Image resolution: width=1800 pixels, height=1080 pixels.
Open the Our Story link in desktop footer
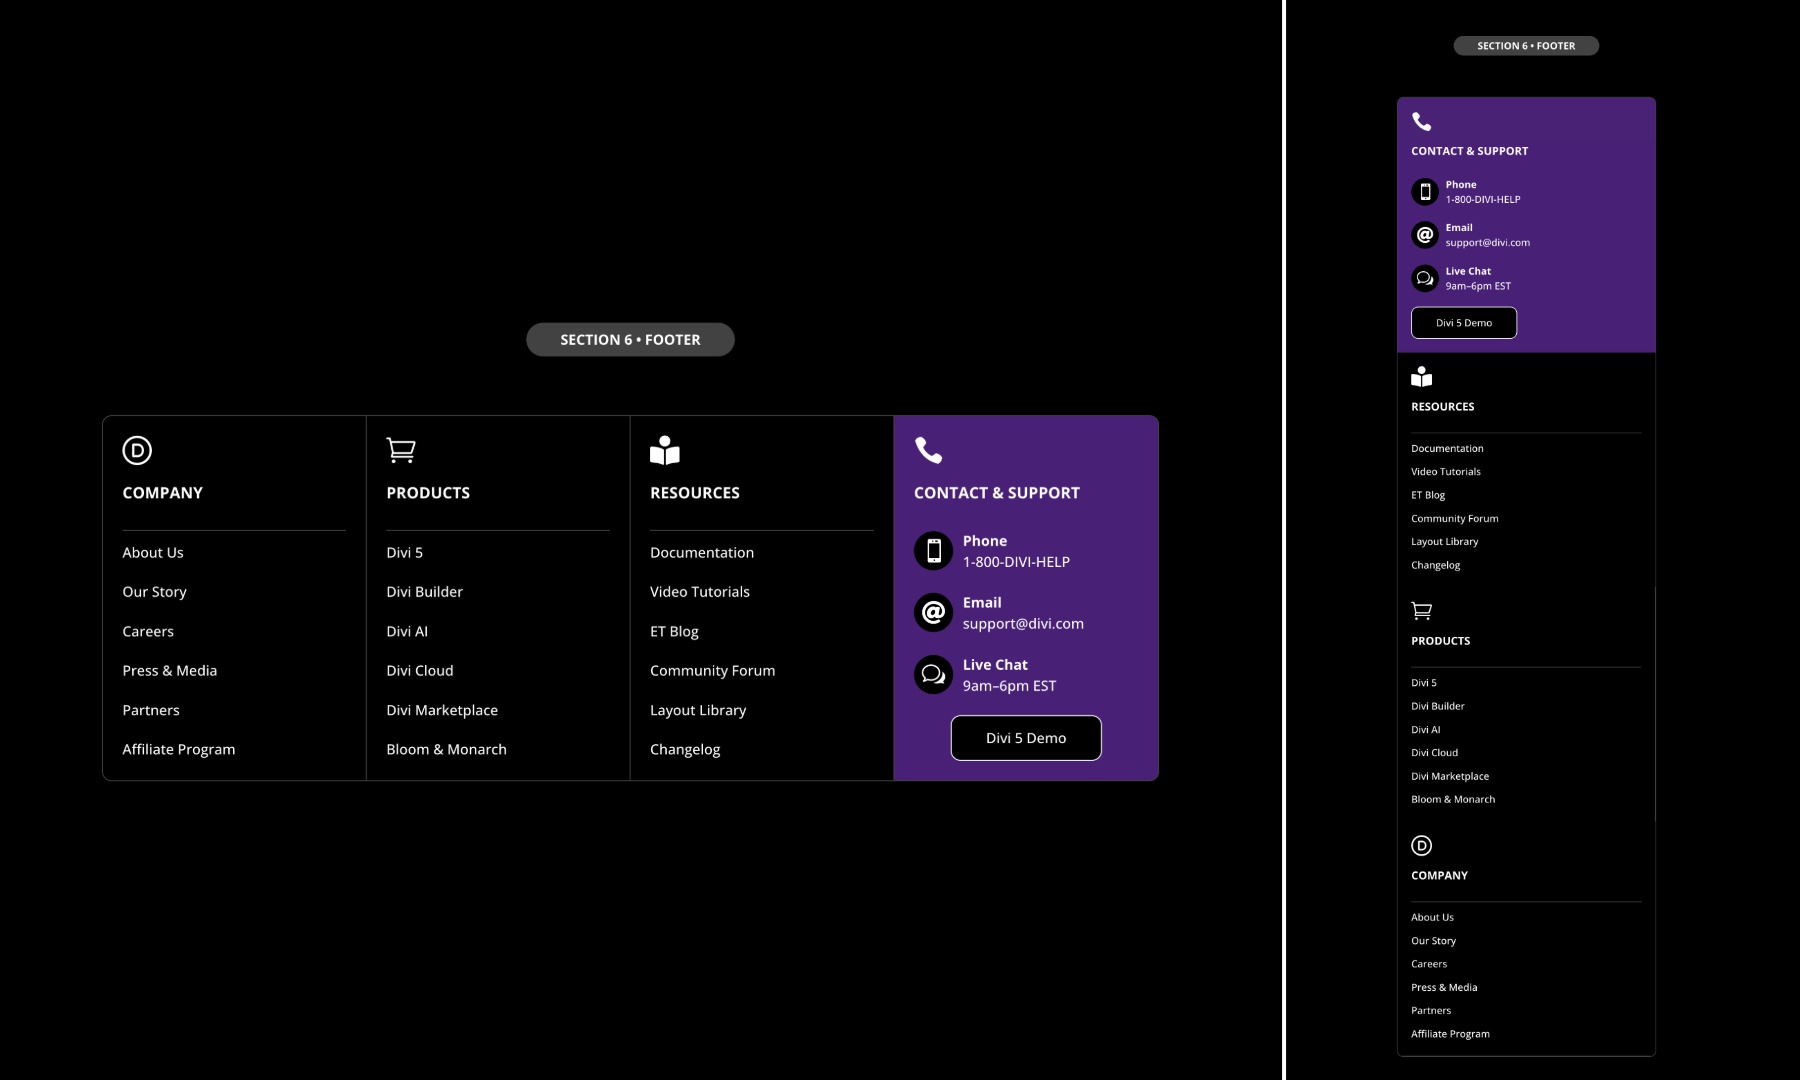click(x=154, y=592)
